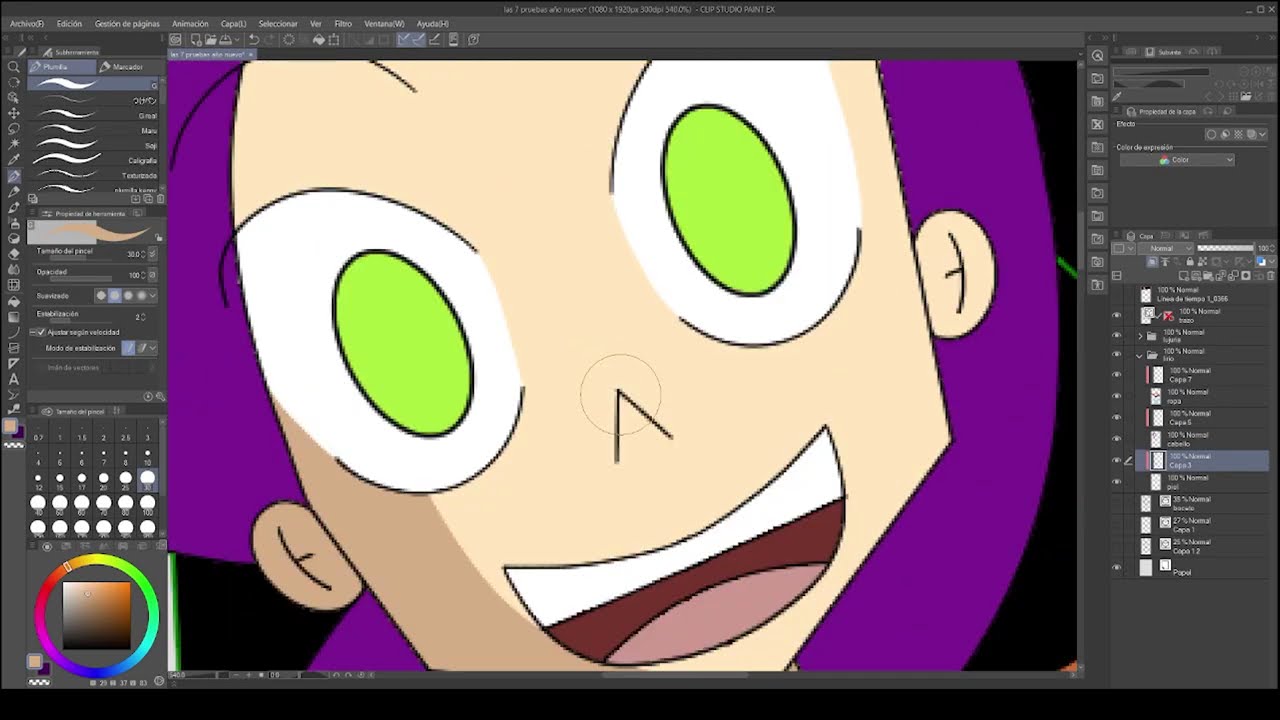1280x720 pixels.
Task: Click the Open file icon in command bar
Action: tap(211, 40)
